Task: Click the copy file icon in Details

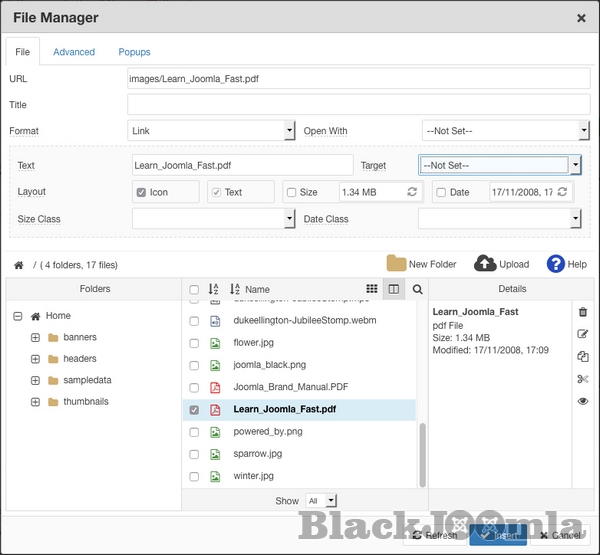Action: pos(583,357)
